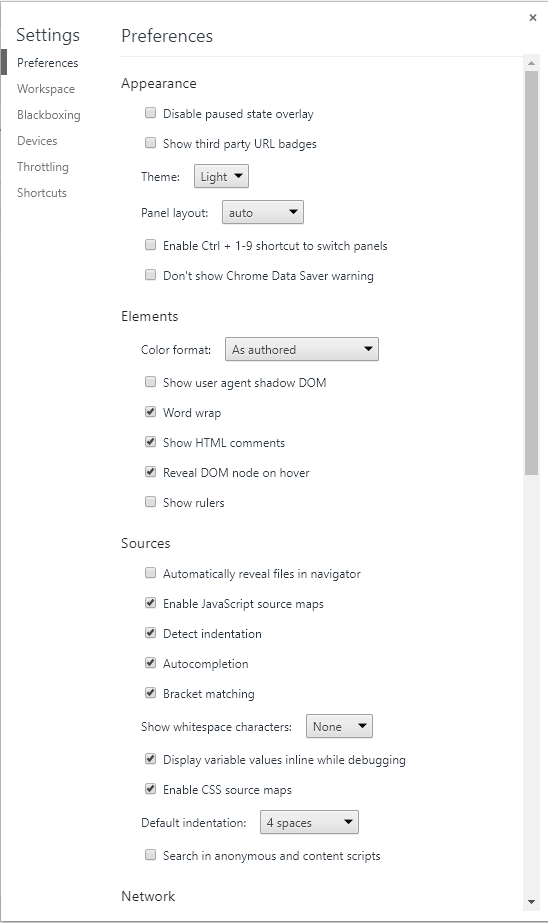Toggle Show rulers checkbox

point(151,502)
